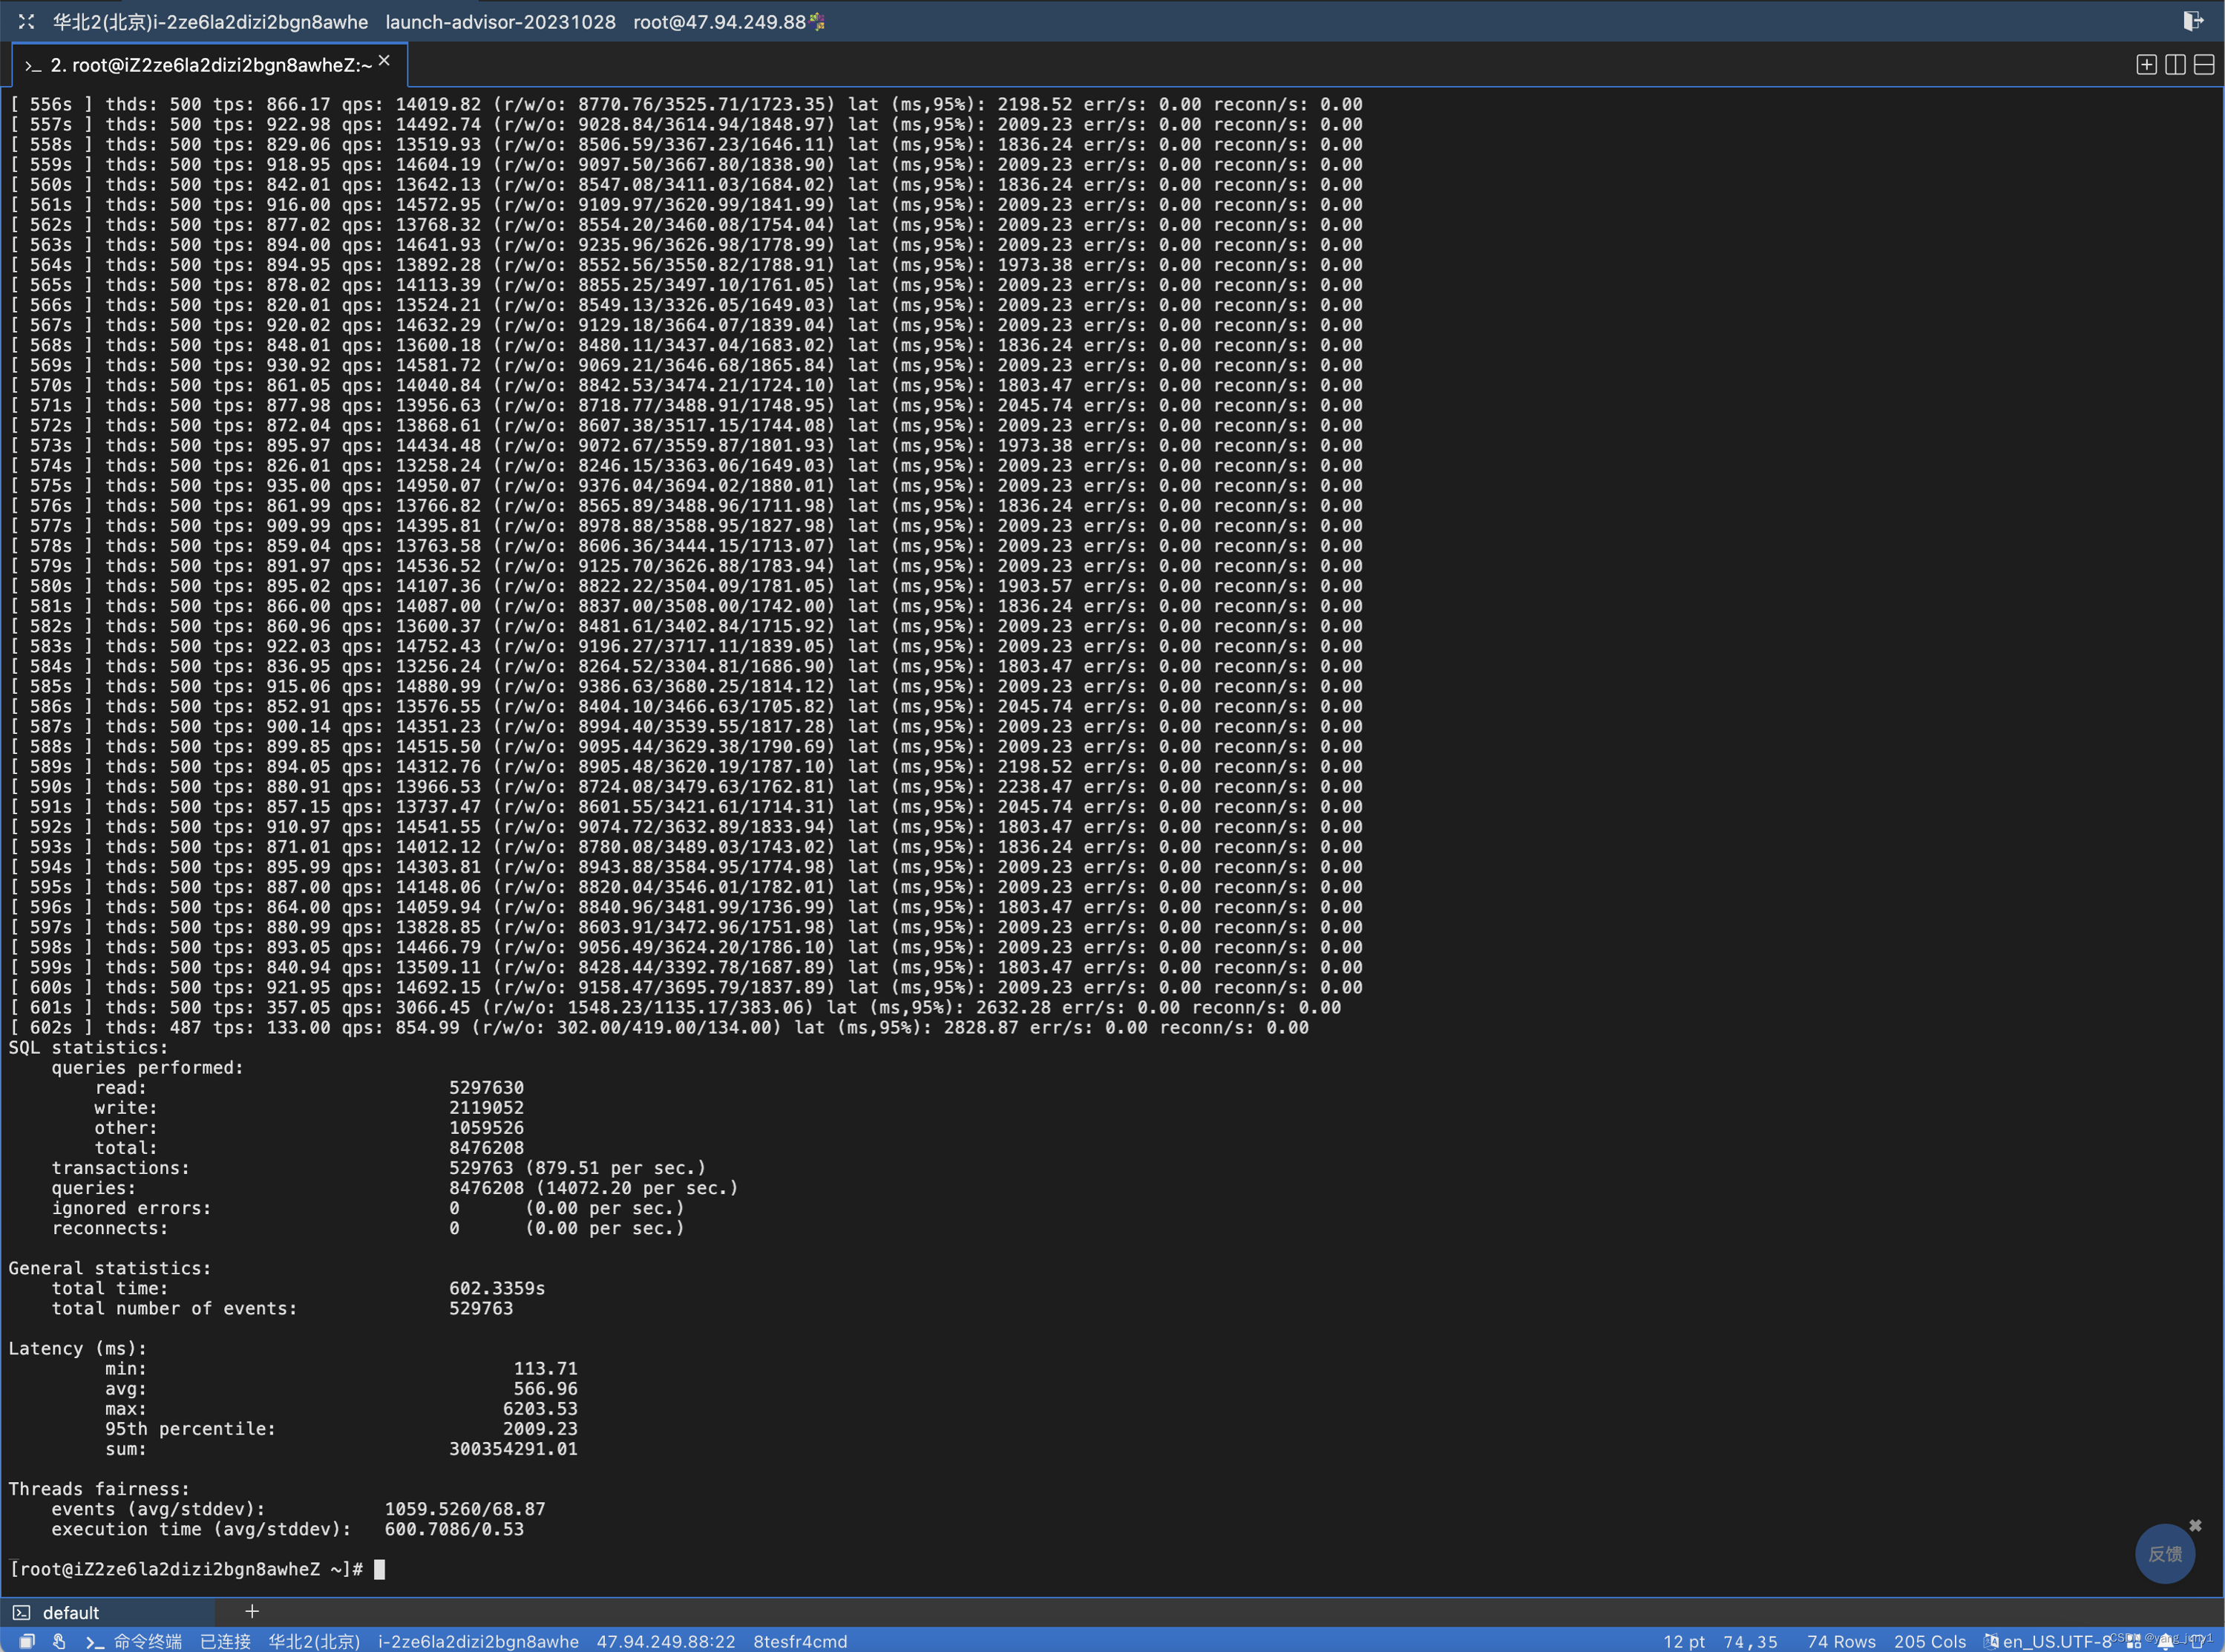Click the 命令终端 terminal type selector

tap(146, 1641)
